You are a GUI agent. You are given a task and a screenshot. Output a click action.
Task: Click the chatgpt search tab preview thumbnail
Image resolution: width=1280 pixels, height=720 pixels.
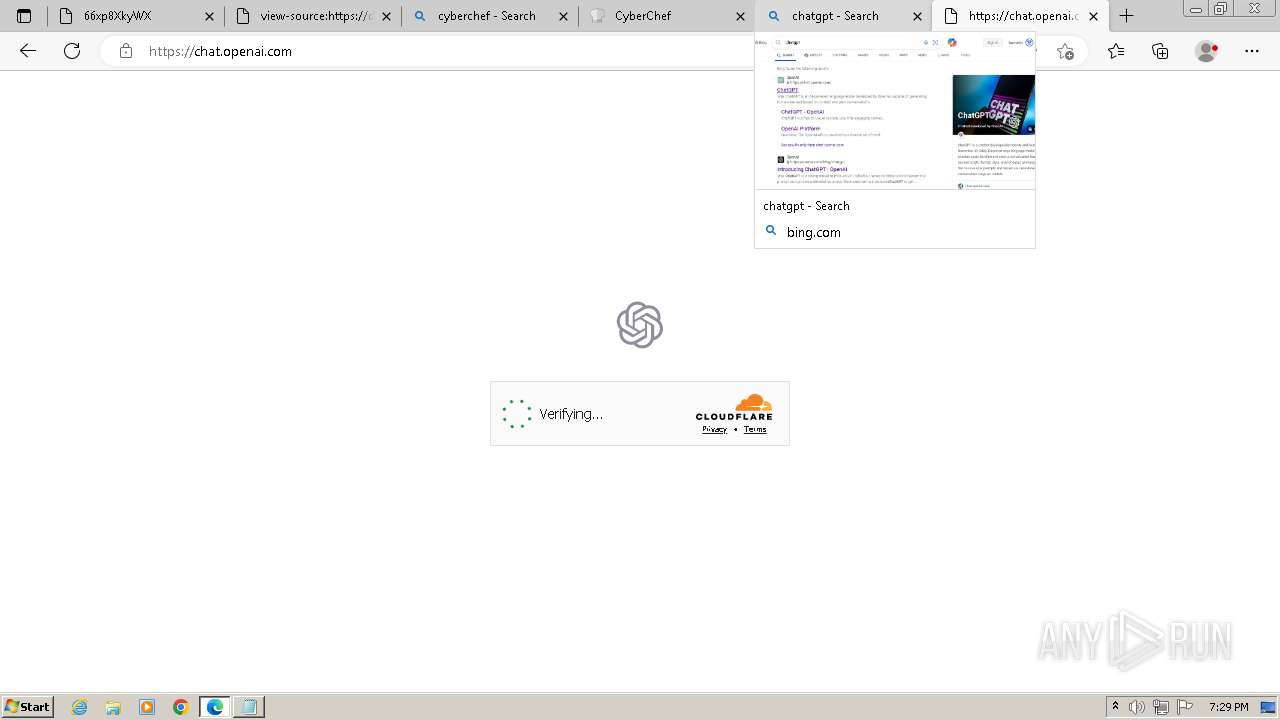click(x=895, y=111)
